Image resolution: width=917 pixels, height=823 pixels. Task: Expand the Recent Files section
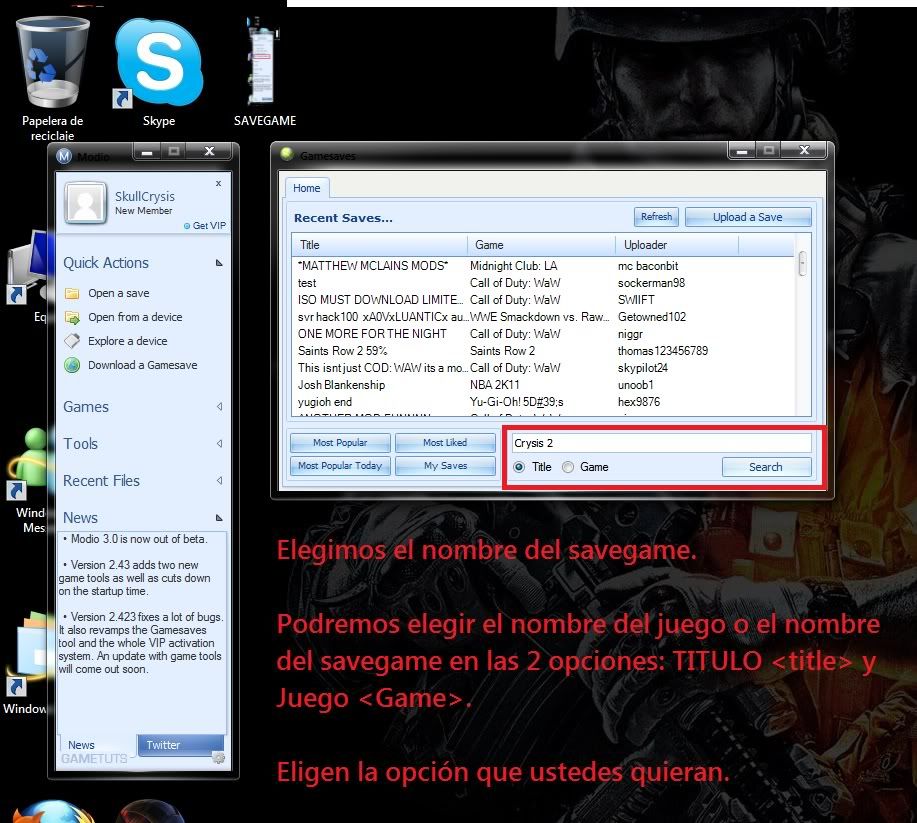pyautogui.click(x=219, y=480)
